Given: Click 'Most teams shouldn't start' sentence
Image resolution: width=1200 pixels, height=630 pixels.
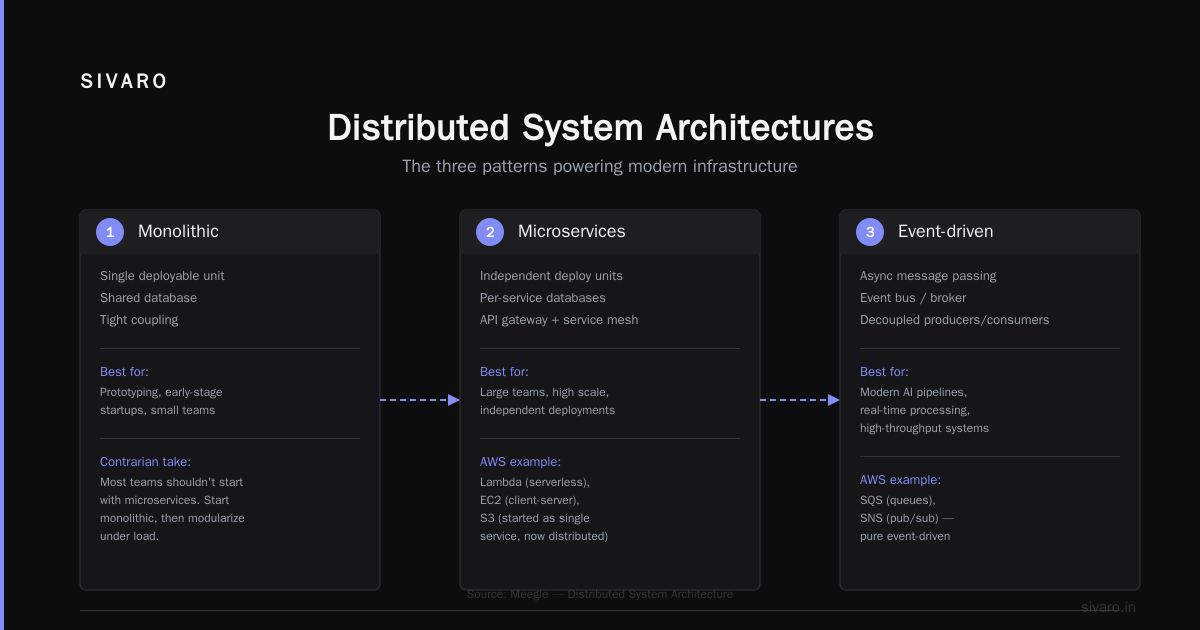Looking at the screenshot, I should pyautogui.click(x=171, y=482).
